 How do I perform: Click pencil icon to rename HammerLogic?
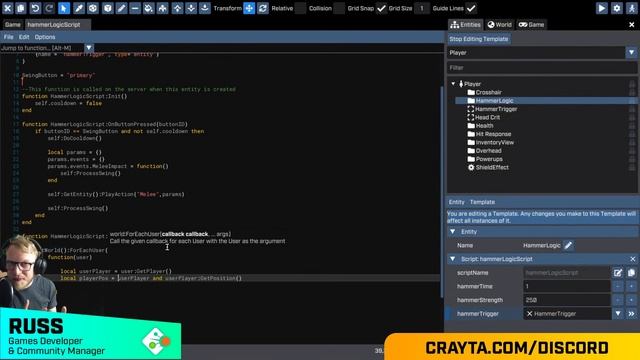[x=568, y=245]
